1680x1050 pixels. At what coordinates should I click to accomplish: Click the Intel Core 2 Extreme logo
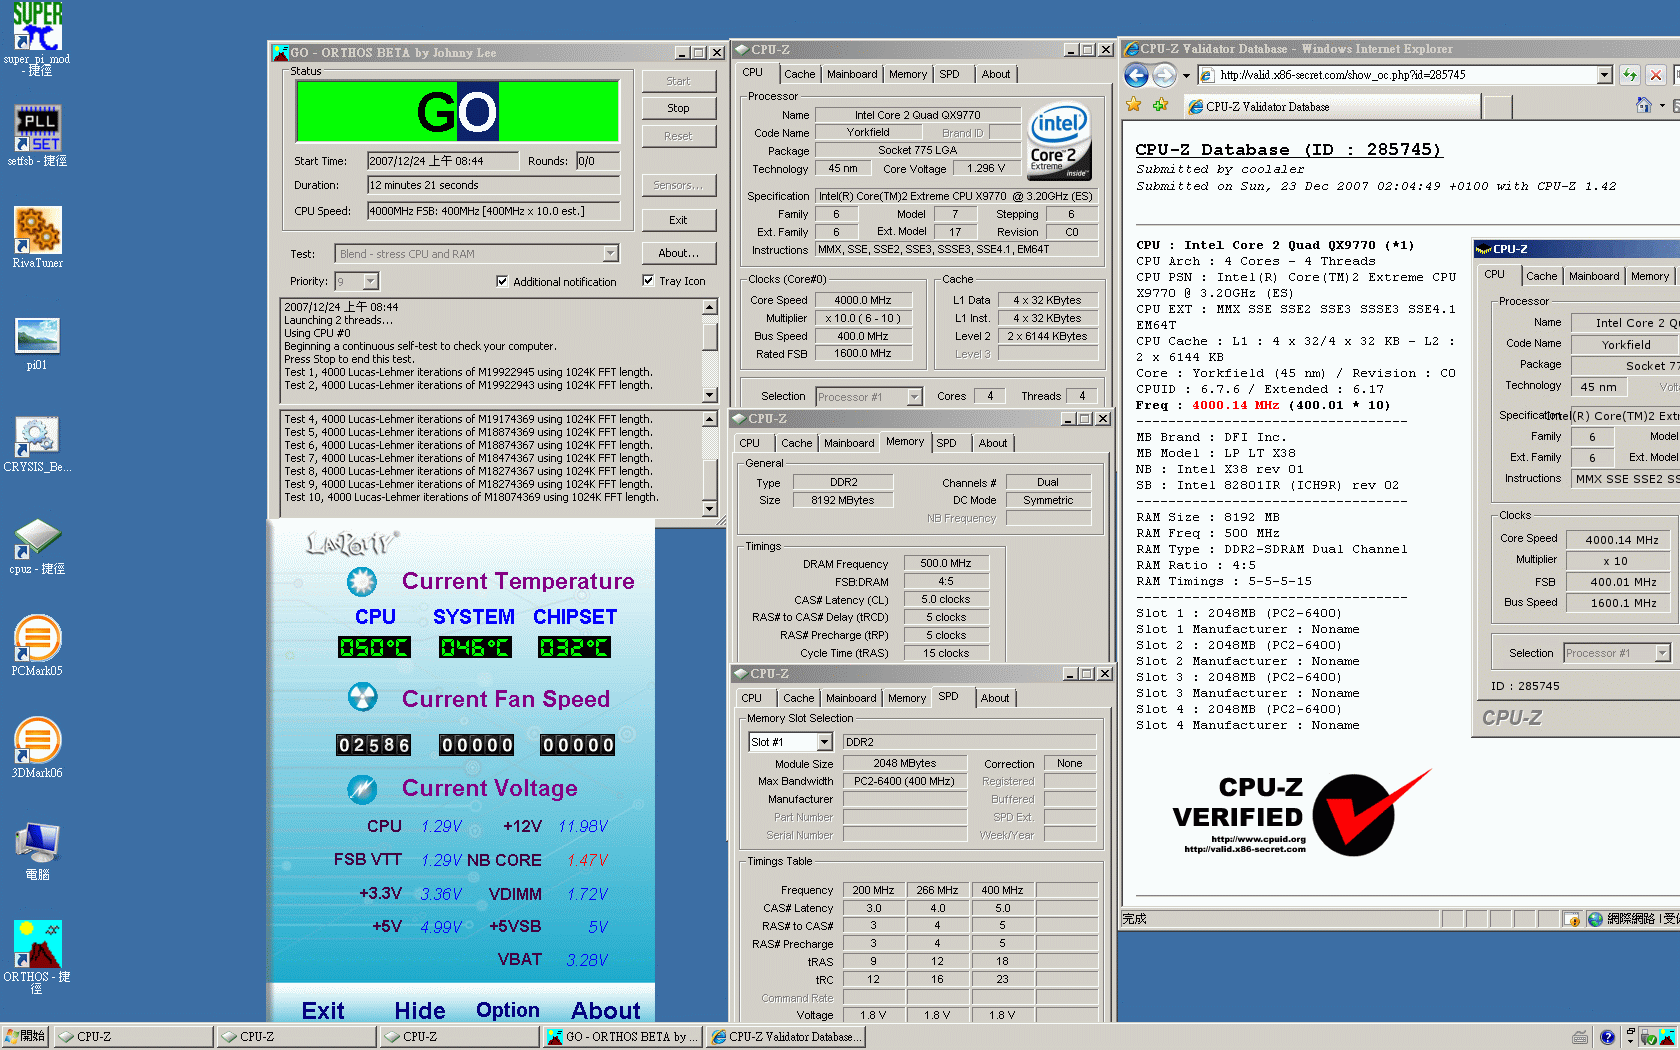click(1059, 142)
